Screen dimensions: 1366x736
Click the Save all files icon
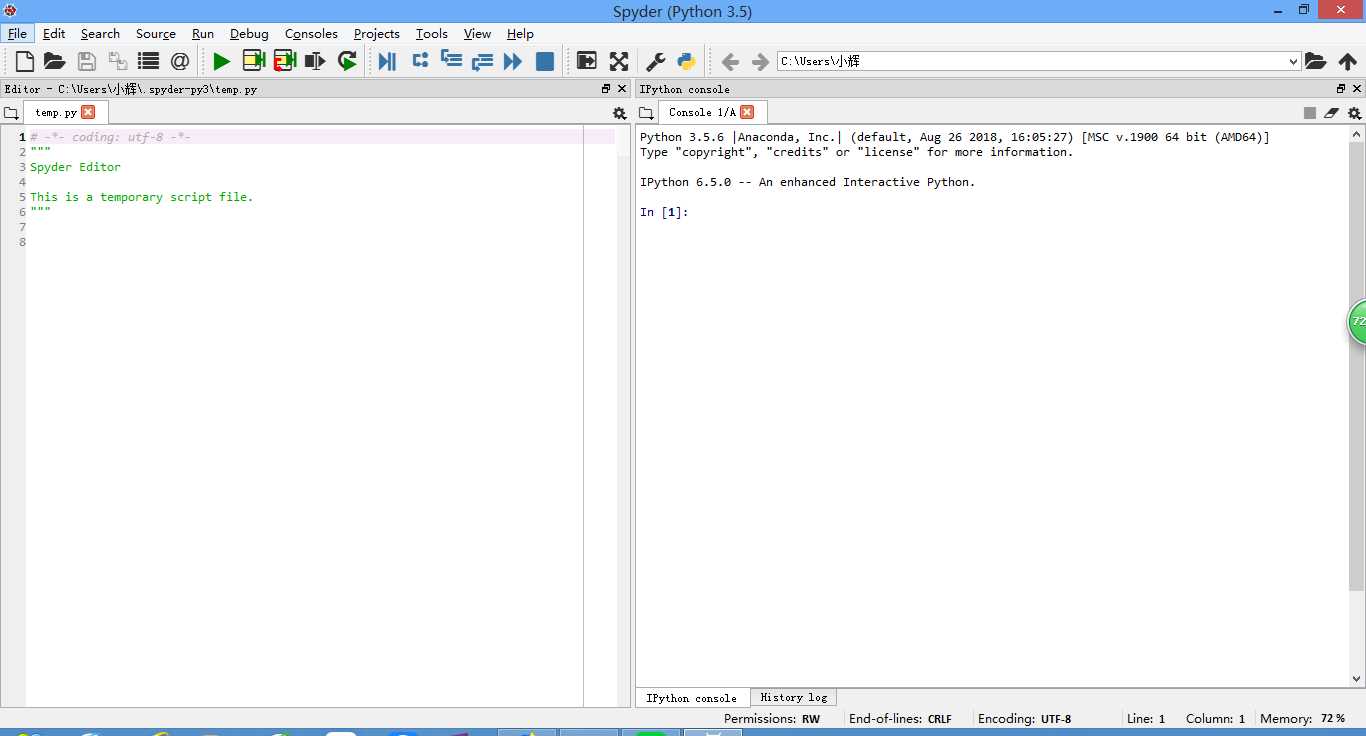118,61
